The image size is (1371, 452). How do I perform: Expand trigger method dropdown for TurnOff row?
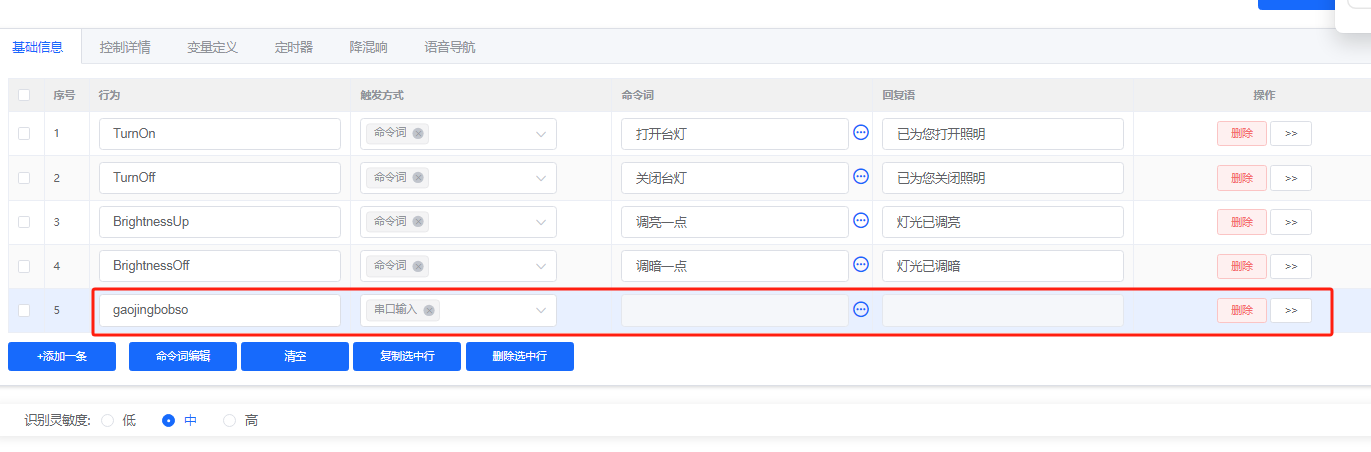pos(541,178)
